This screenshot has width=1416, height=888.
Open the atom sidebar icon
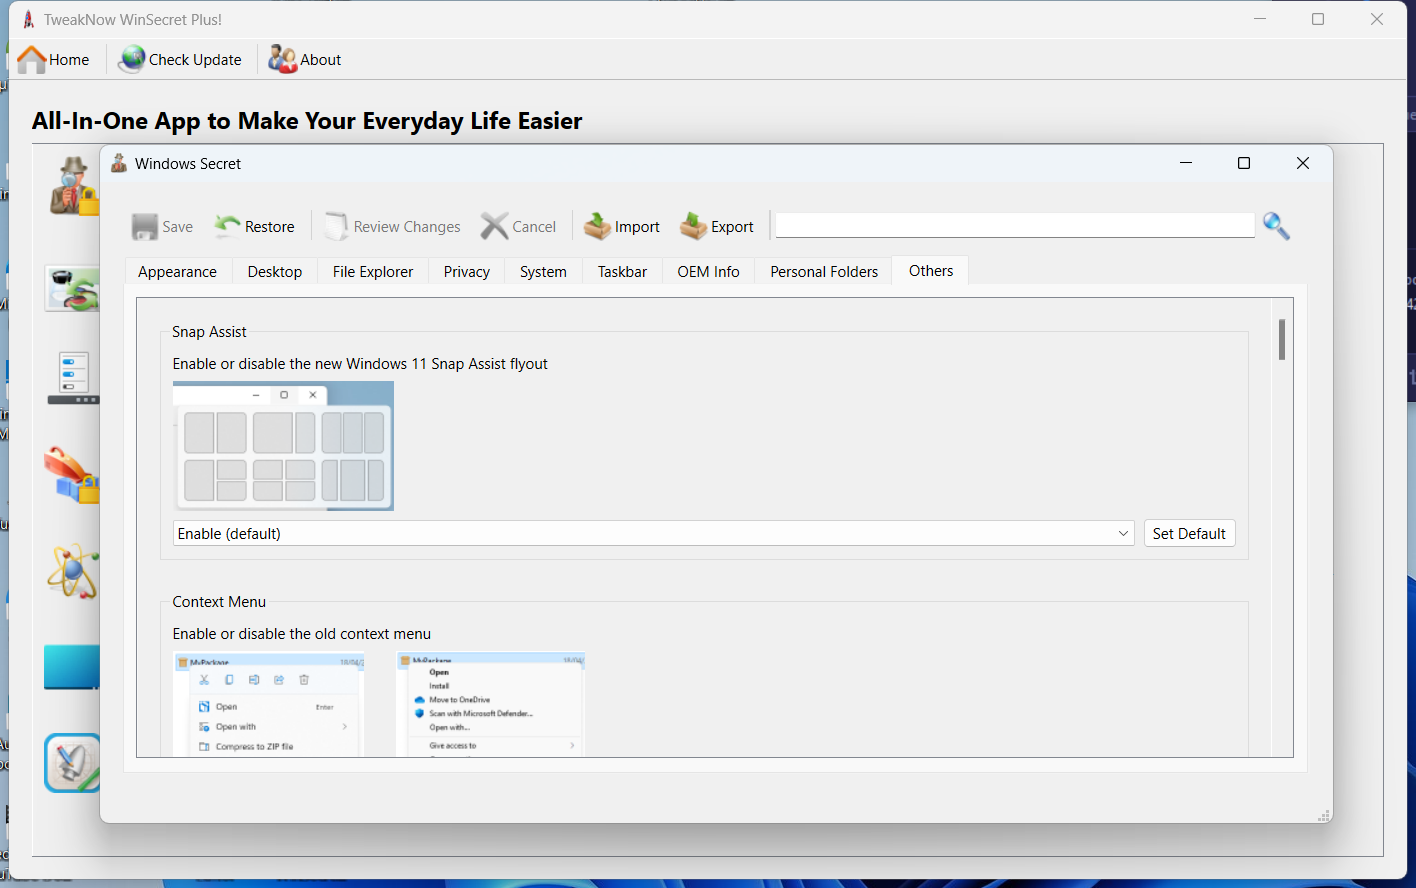coord(73,572)
